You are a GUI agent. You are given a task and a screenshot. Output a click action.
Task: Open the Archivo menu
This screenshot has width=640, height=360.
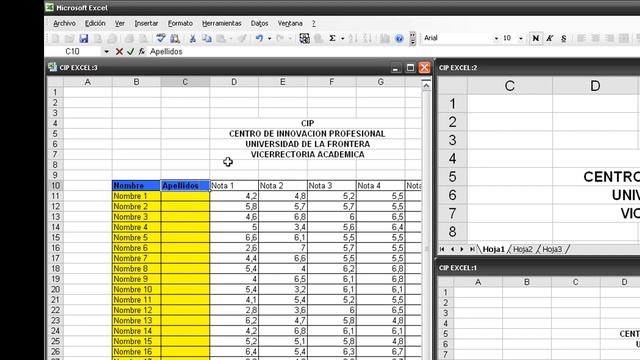coord(64,23)
